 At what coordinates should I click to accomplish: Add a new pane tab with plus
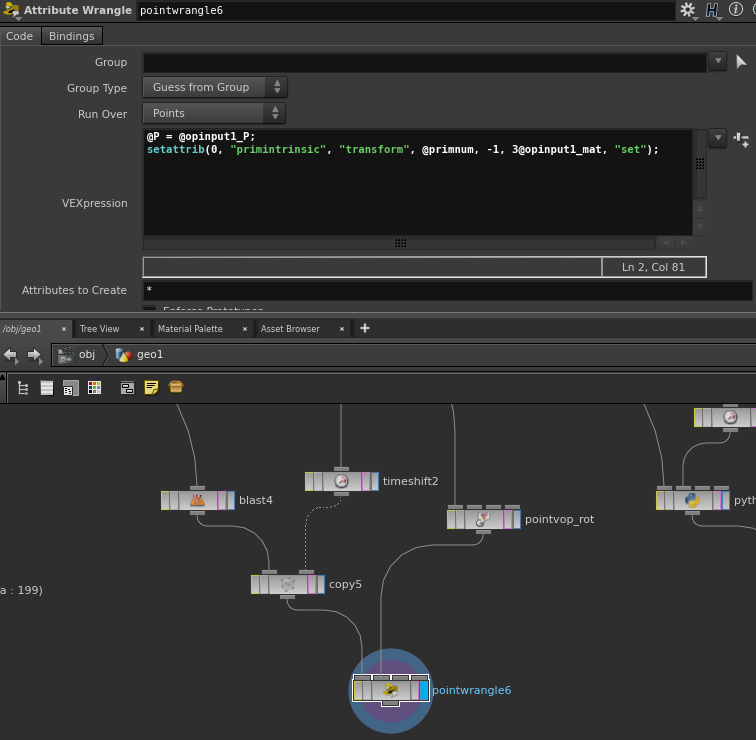pyautogui.click(x=365, y=328)
